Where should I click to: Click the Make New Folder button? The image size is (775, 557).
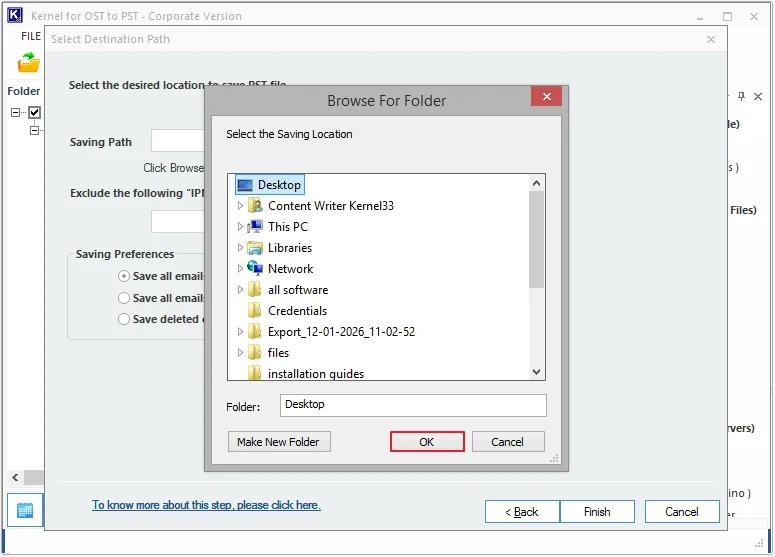[279, 442]
